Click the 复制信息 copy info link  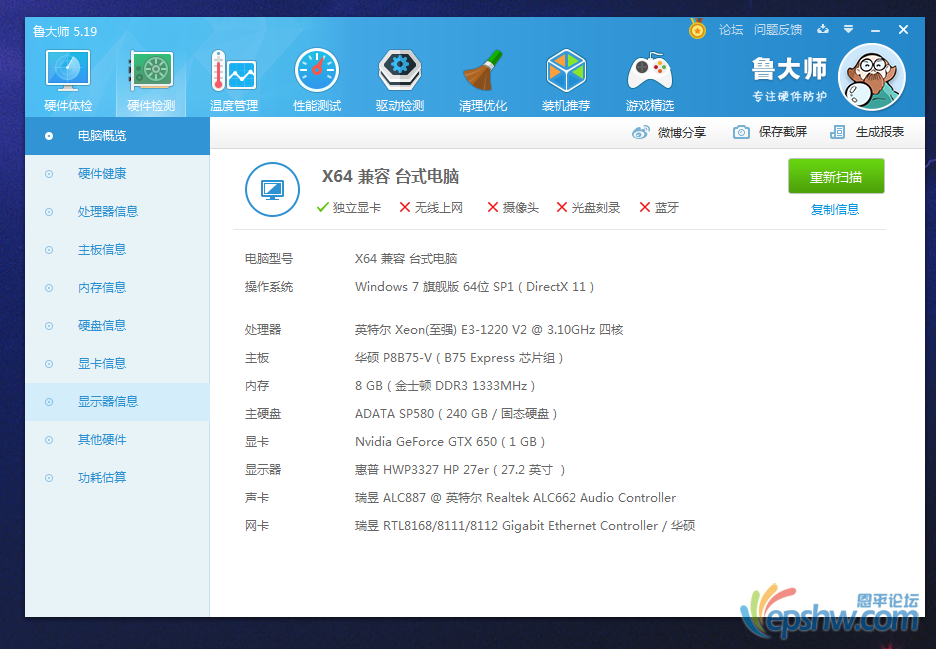[835, 210]
